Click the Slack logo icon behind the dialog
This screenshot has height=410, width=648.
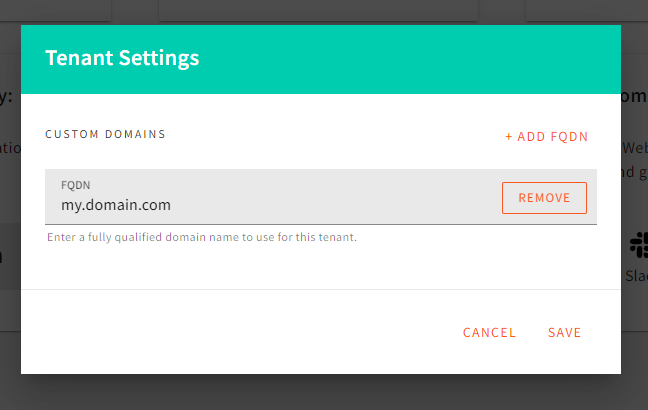(638, 244)
